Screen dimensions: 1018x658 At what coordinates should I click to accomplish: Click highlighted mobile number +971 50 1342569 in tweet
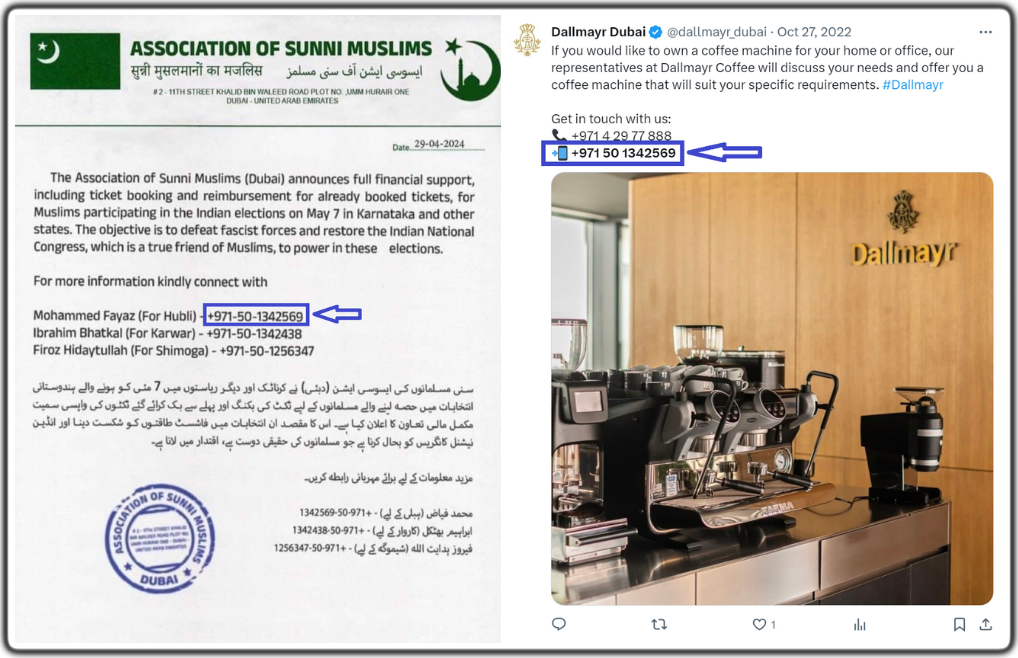point(623,153)
